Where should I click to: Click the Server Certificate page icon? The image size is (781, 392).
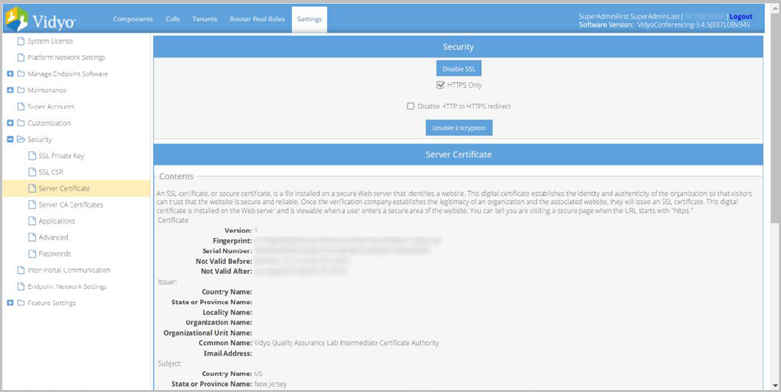[32, 188]
